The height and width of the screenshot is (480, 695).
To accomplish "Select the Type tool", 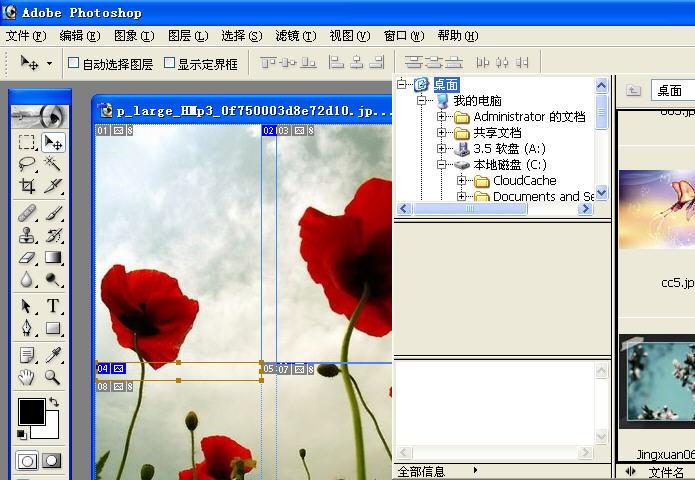I will (x=53, y=306).
